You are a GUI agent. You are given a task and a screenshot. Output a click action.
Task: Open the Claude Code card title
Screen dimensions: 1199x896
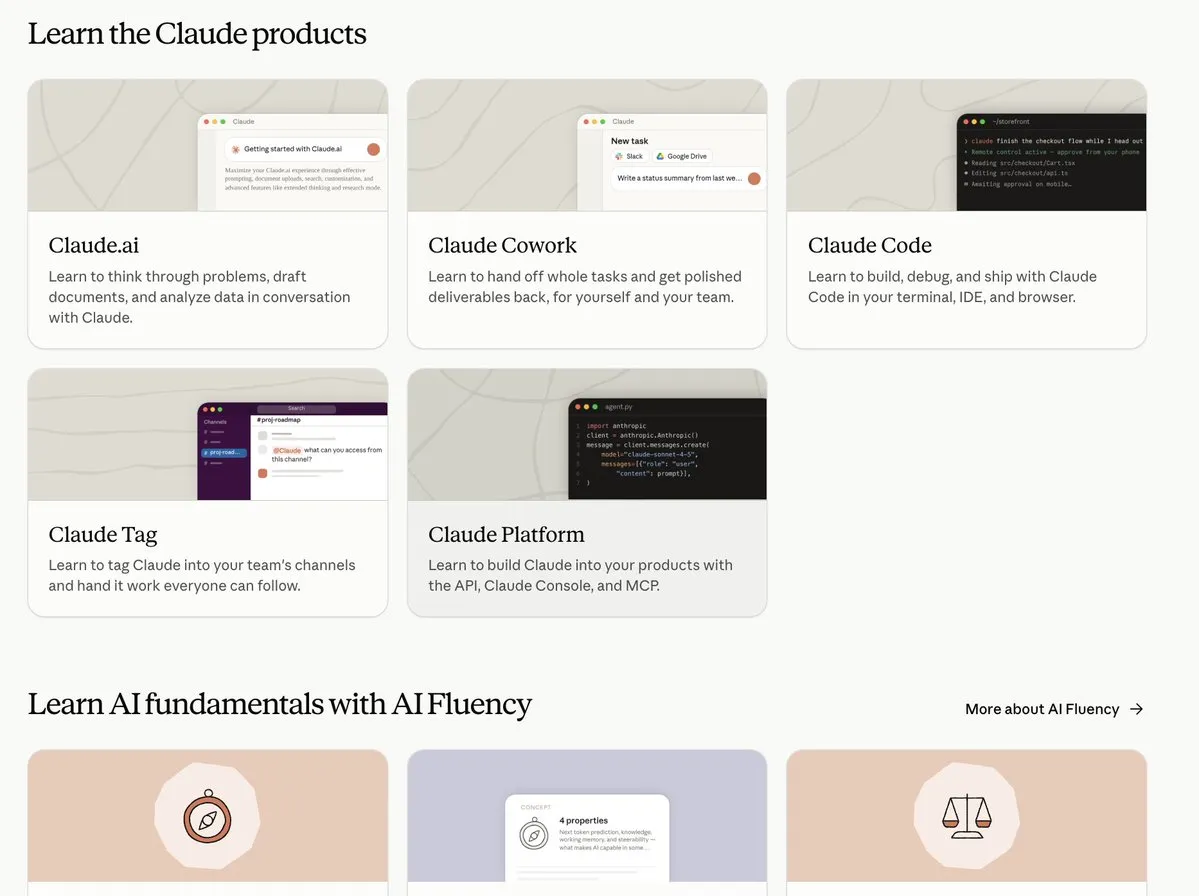[x=869, y=245]
